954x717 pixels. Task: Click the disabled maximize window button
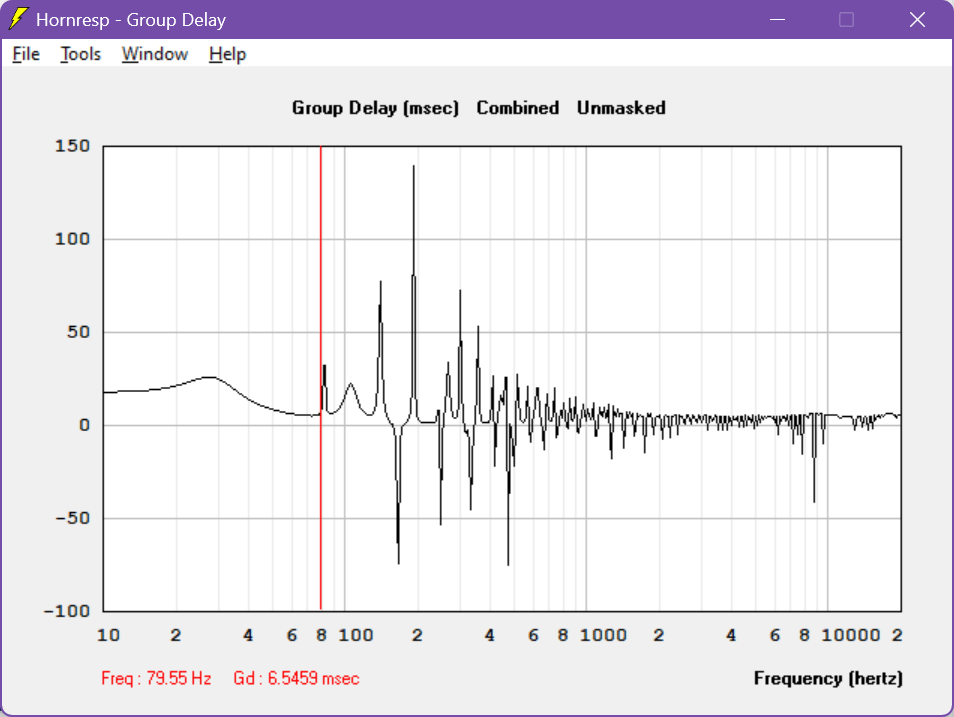coord(846,19)
